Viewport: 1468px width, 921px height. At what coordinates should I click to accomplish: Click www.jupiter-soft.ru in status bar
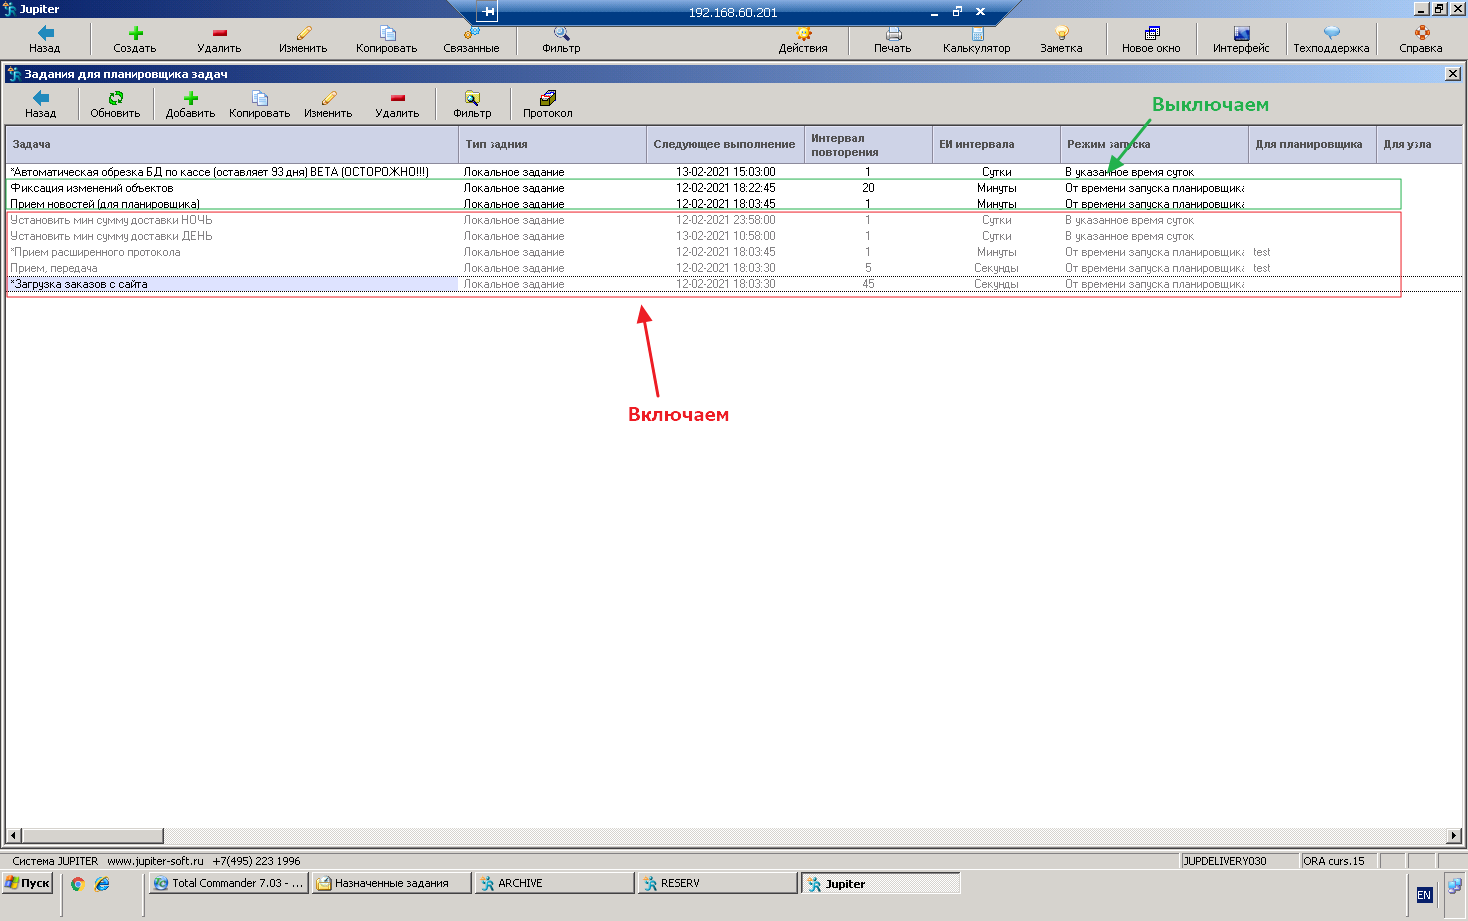point(155,861)
